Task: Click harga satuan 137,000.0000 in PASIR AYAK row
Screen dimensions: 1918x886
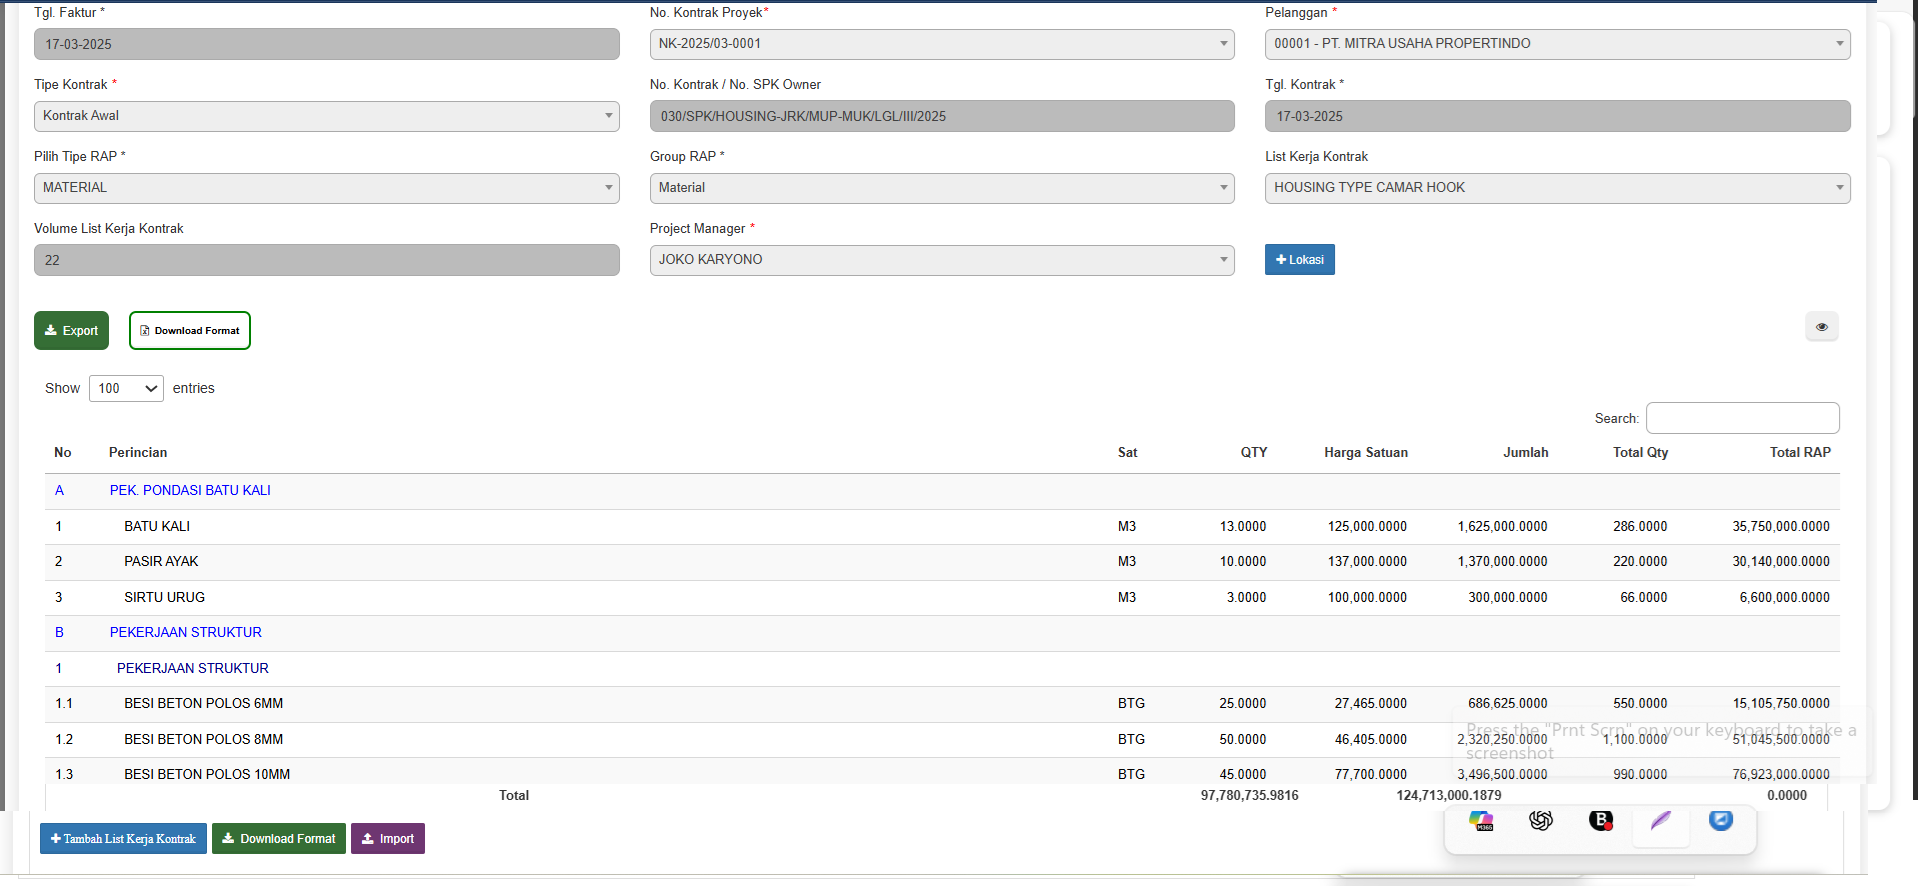Action: point(1367,562)
